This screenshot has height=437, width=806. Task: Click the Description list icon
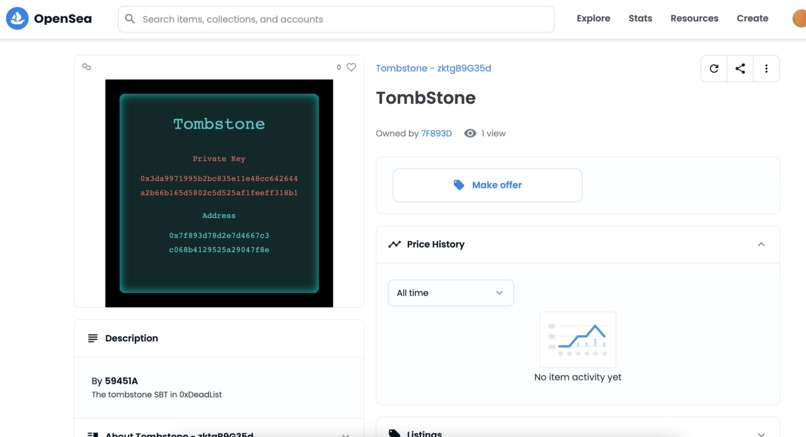93,338
